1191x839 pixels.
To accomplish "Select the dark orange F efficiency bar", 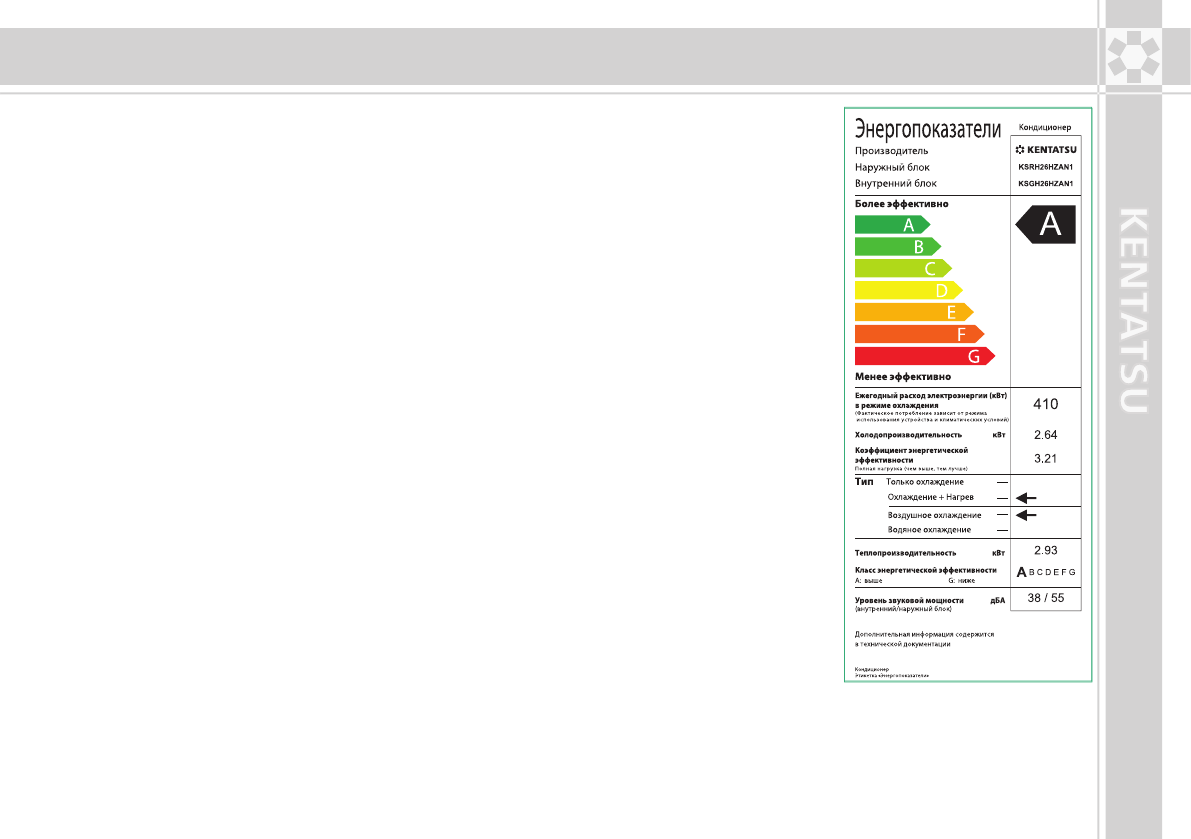I will [x=919, y=334].
